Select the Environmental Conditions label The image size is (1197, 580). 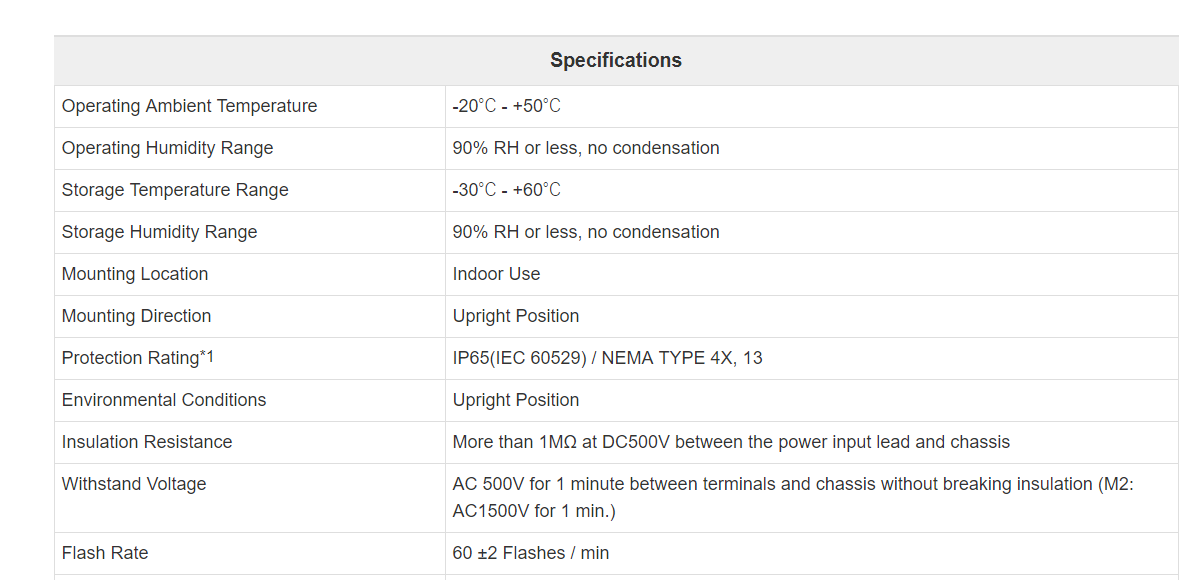point(164,400)
